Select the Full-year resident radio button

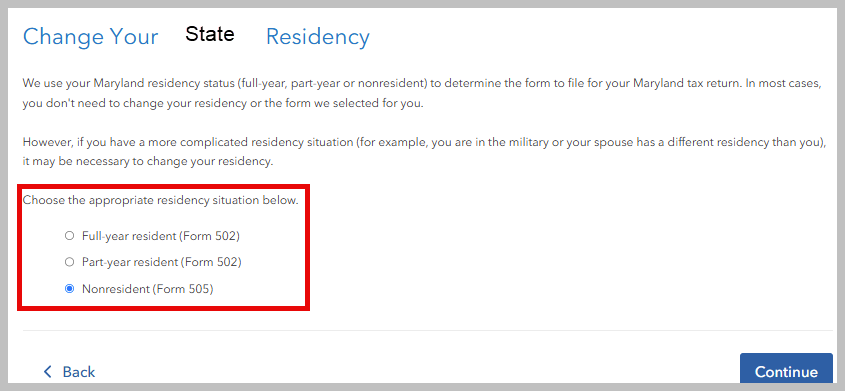[x=69, y=236]
